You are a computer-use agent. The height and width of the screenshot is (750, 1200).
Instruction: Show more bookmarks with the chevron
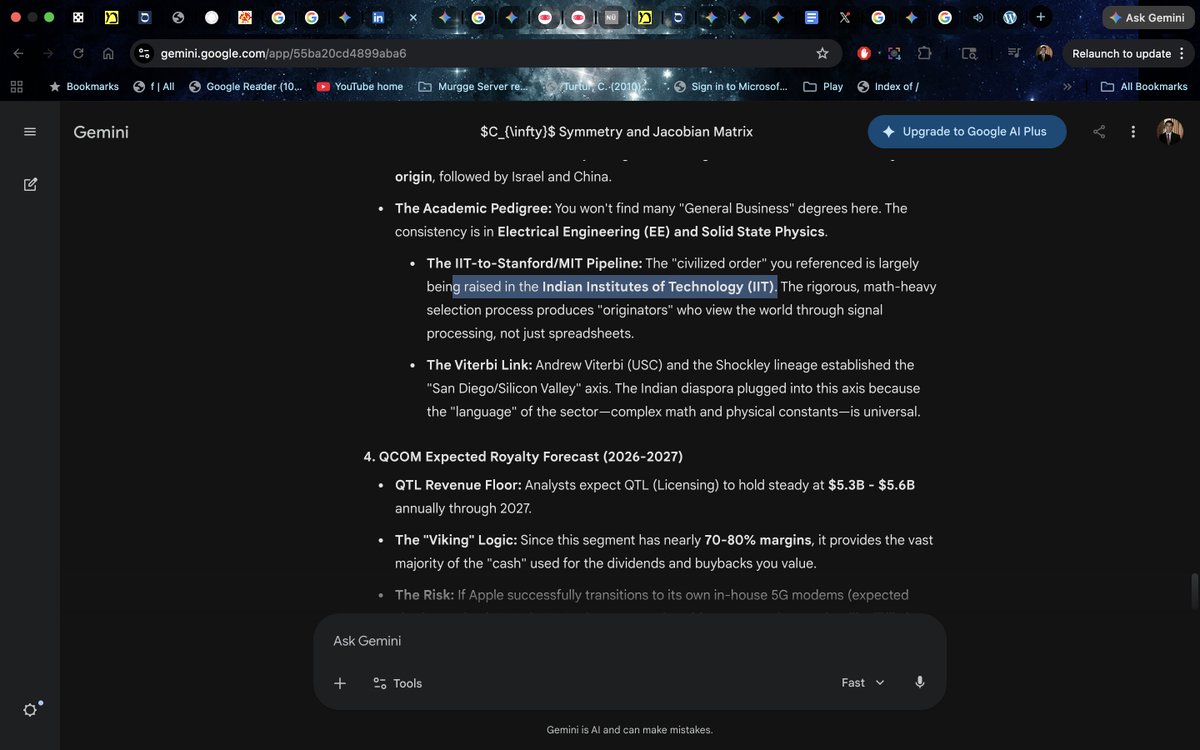(x=1067, y=87)
